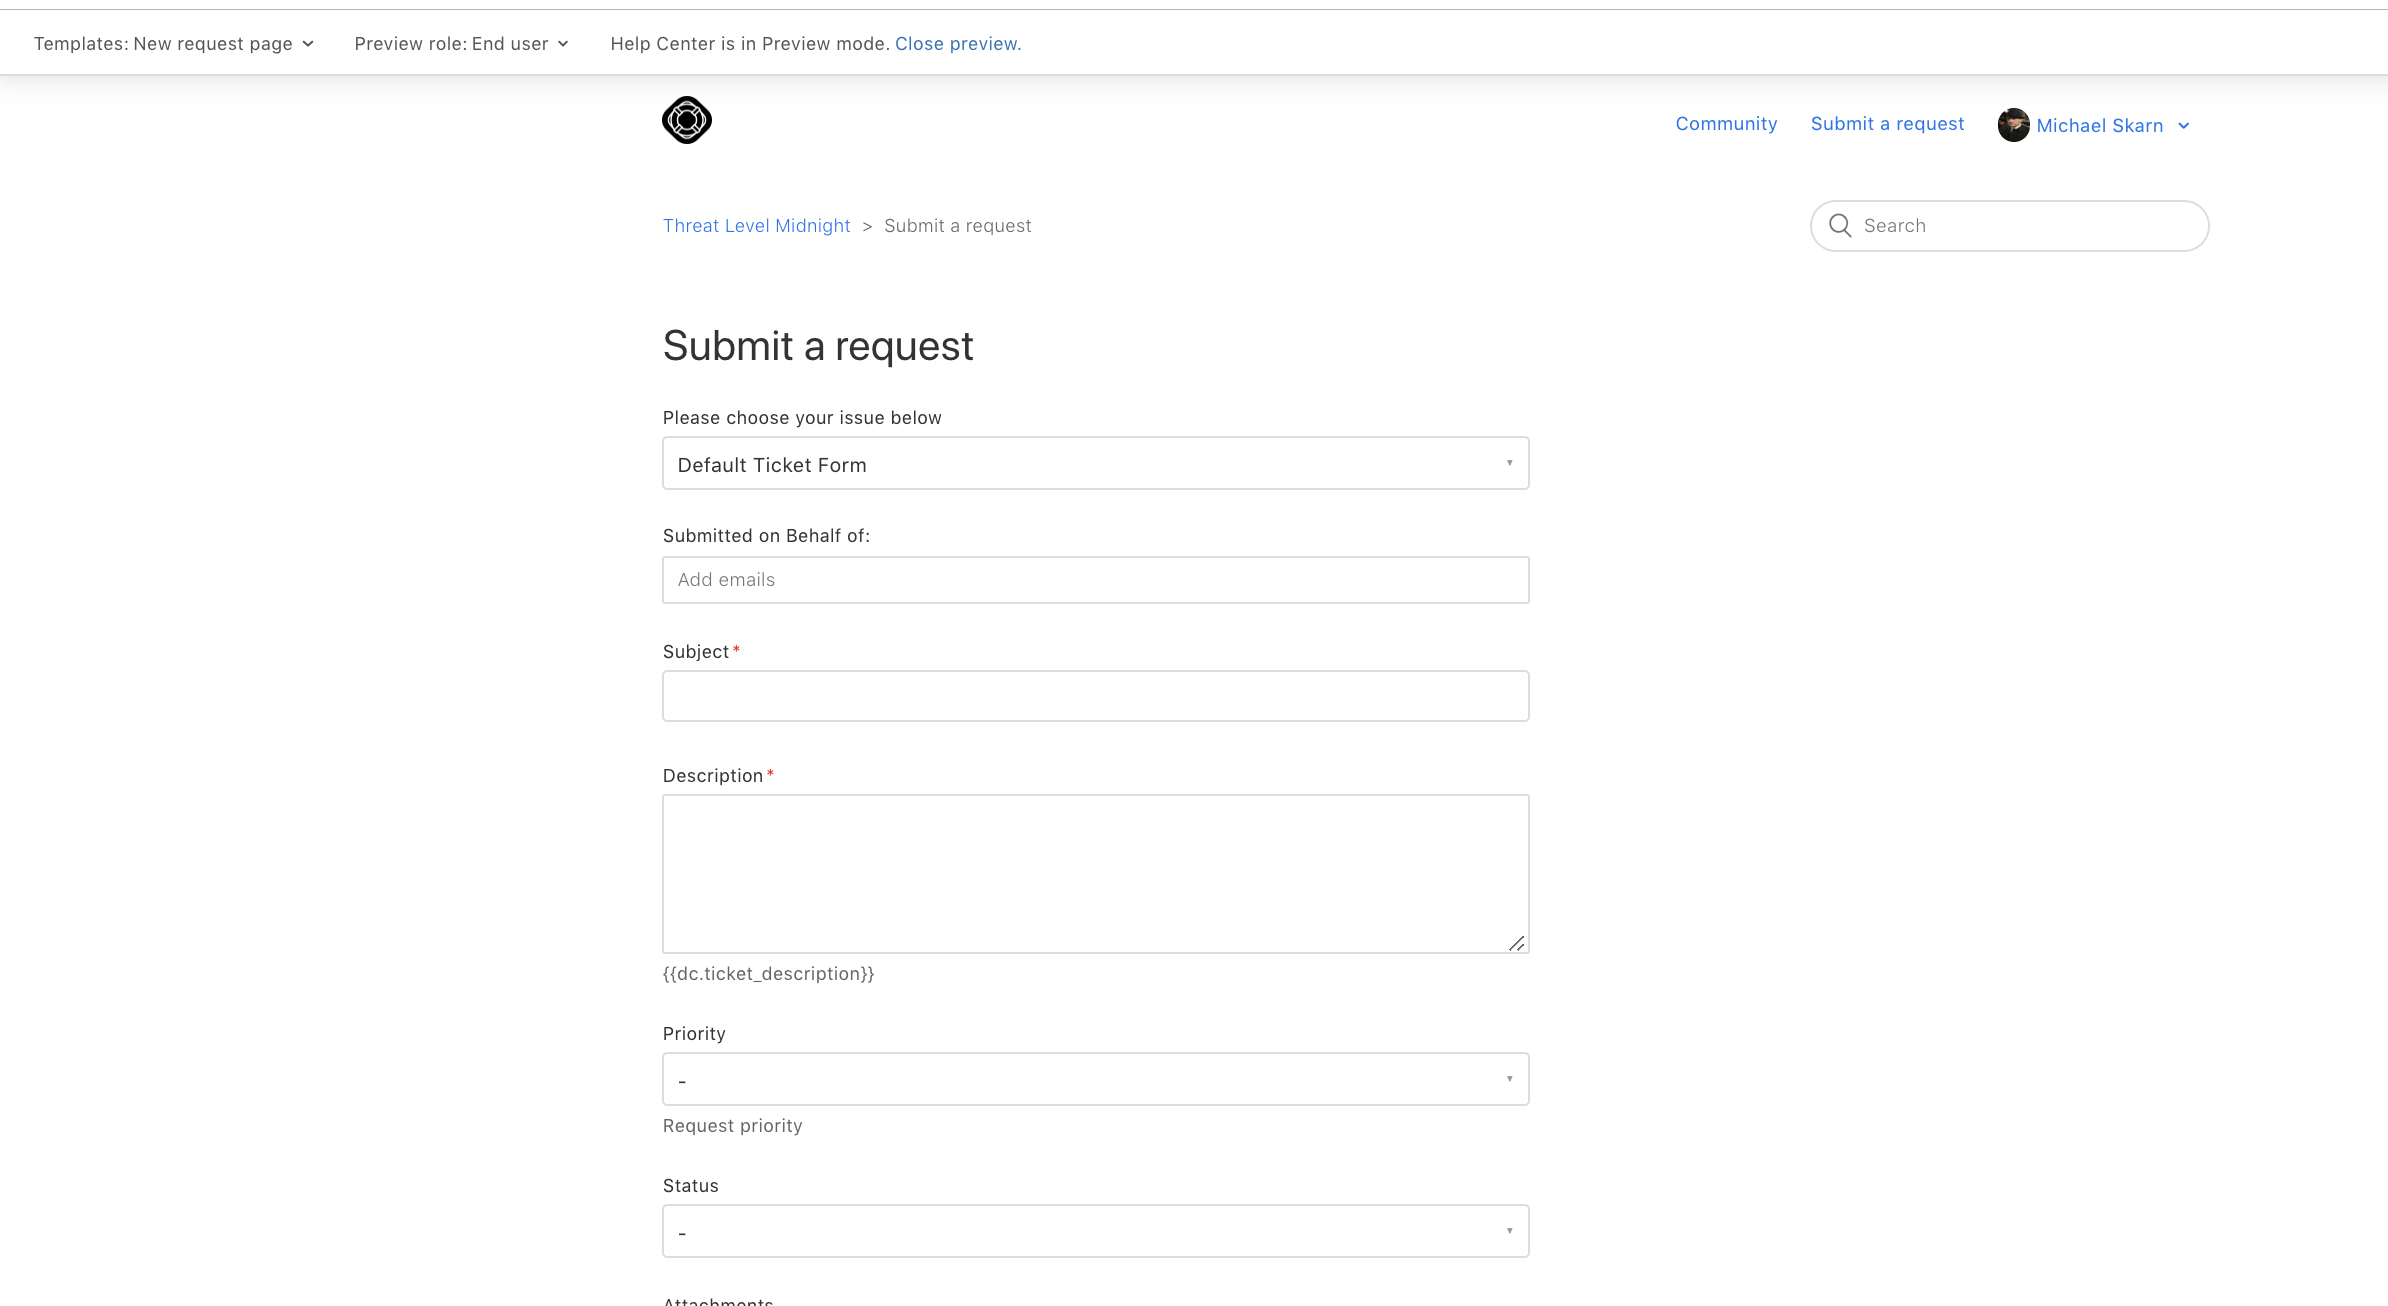The image size is (2388, 1306).
Task: Click Submit a request in header
Action: tap(1887, 124)
